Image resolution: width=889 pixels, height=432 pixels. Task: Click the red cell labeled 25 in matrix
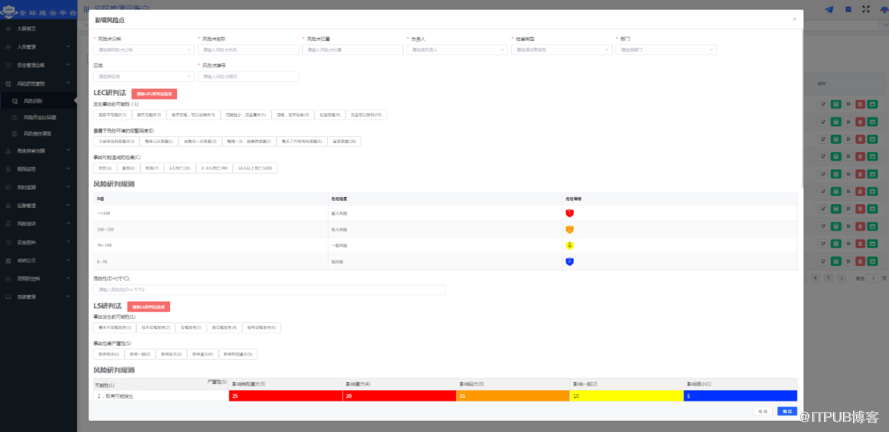point(285,396)
